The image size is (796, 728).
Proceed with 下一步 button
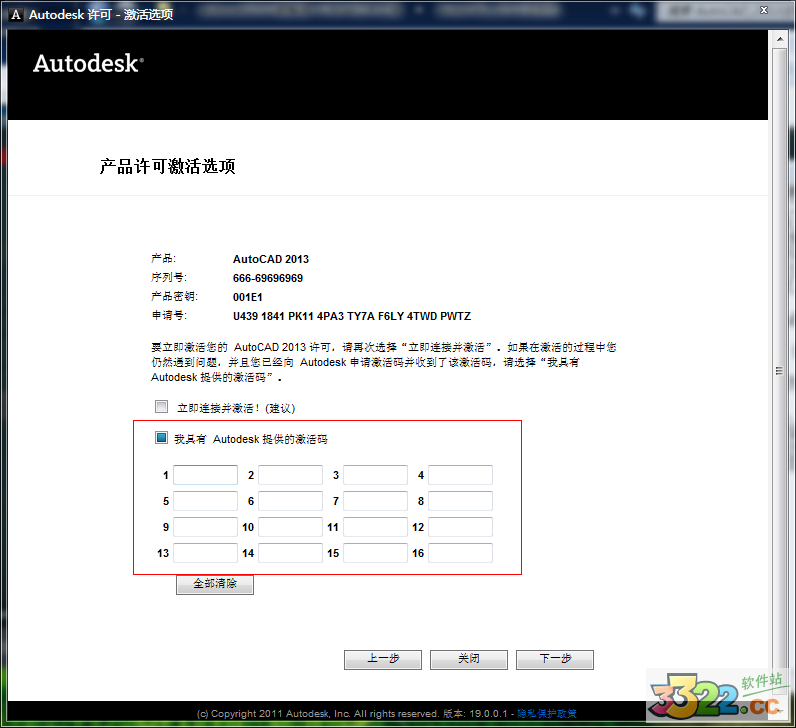[x=555, y=659]
